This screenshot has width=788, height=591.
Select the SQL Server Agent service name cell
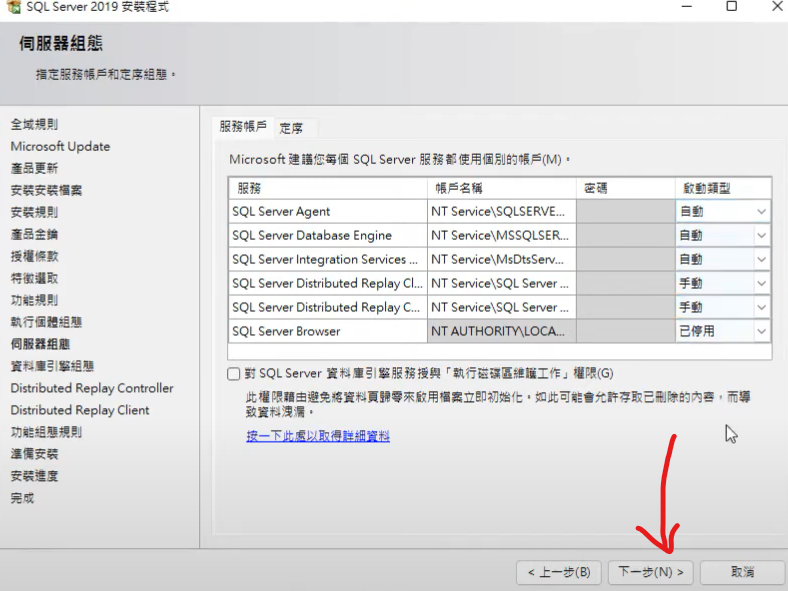tap(328, 212)
